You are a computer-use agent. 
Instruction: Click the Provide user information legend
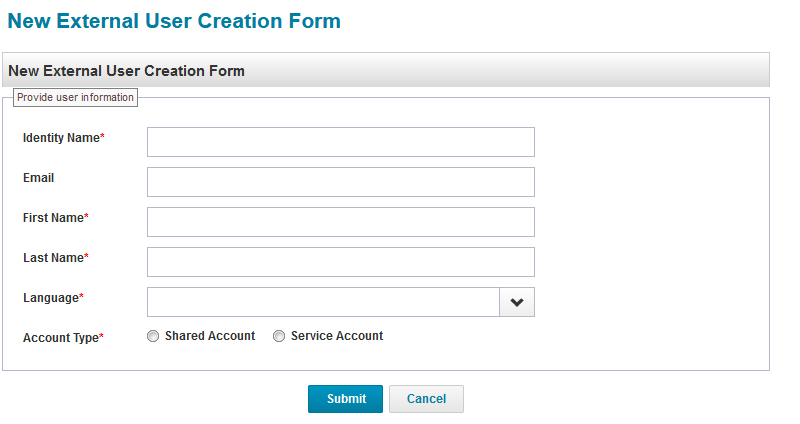(x=75, y=97)
